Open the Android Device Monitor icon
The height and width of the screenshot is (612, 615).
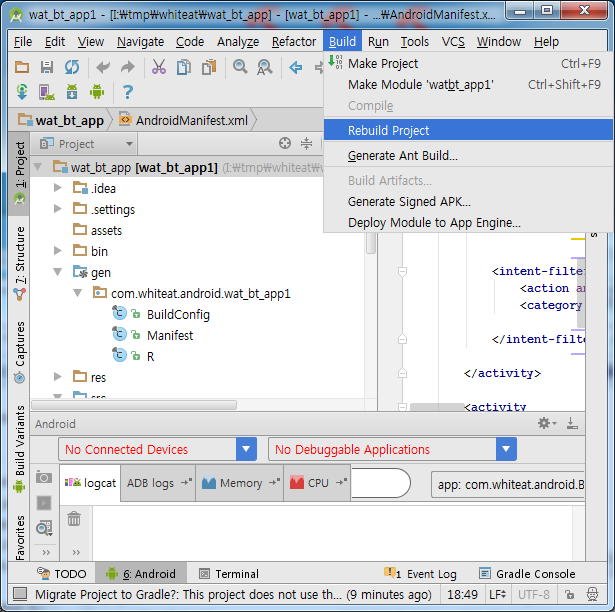(96, 92)
